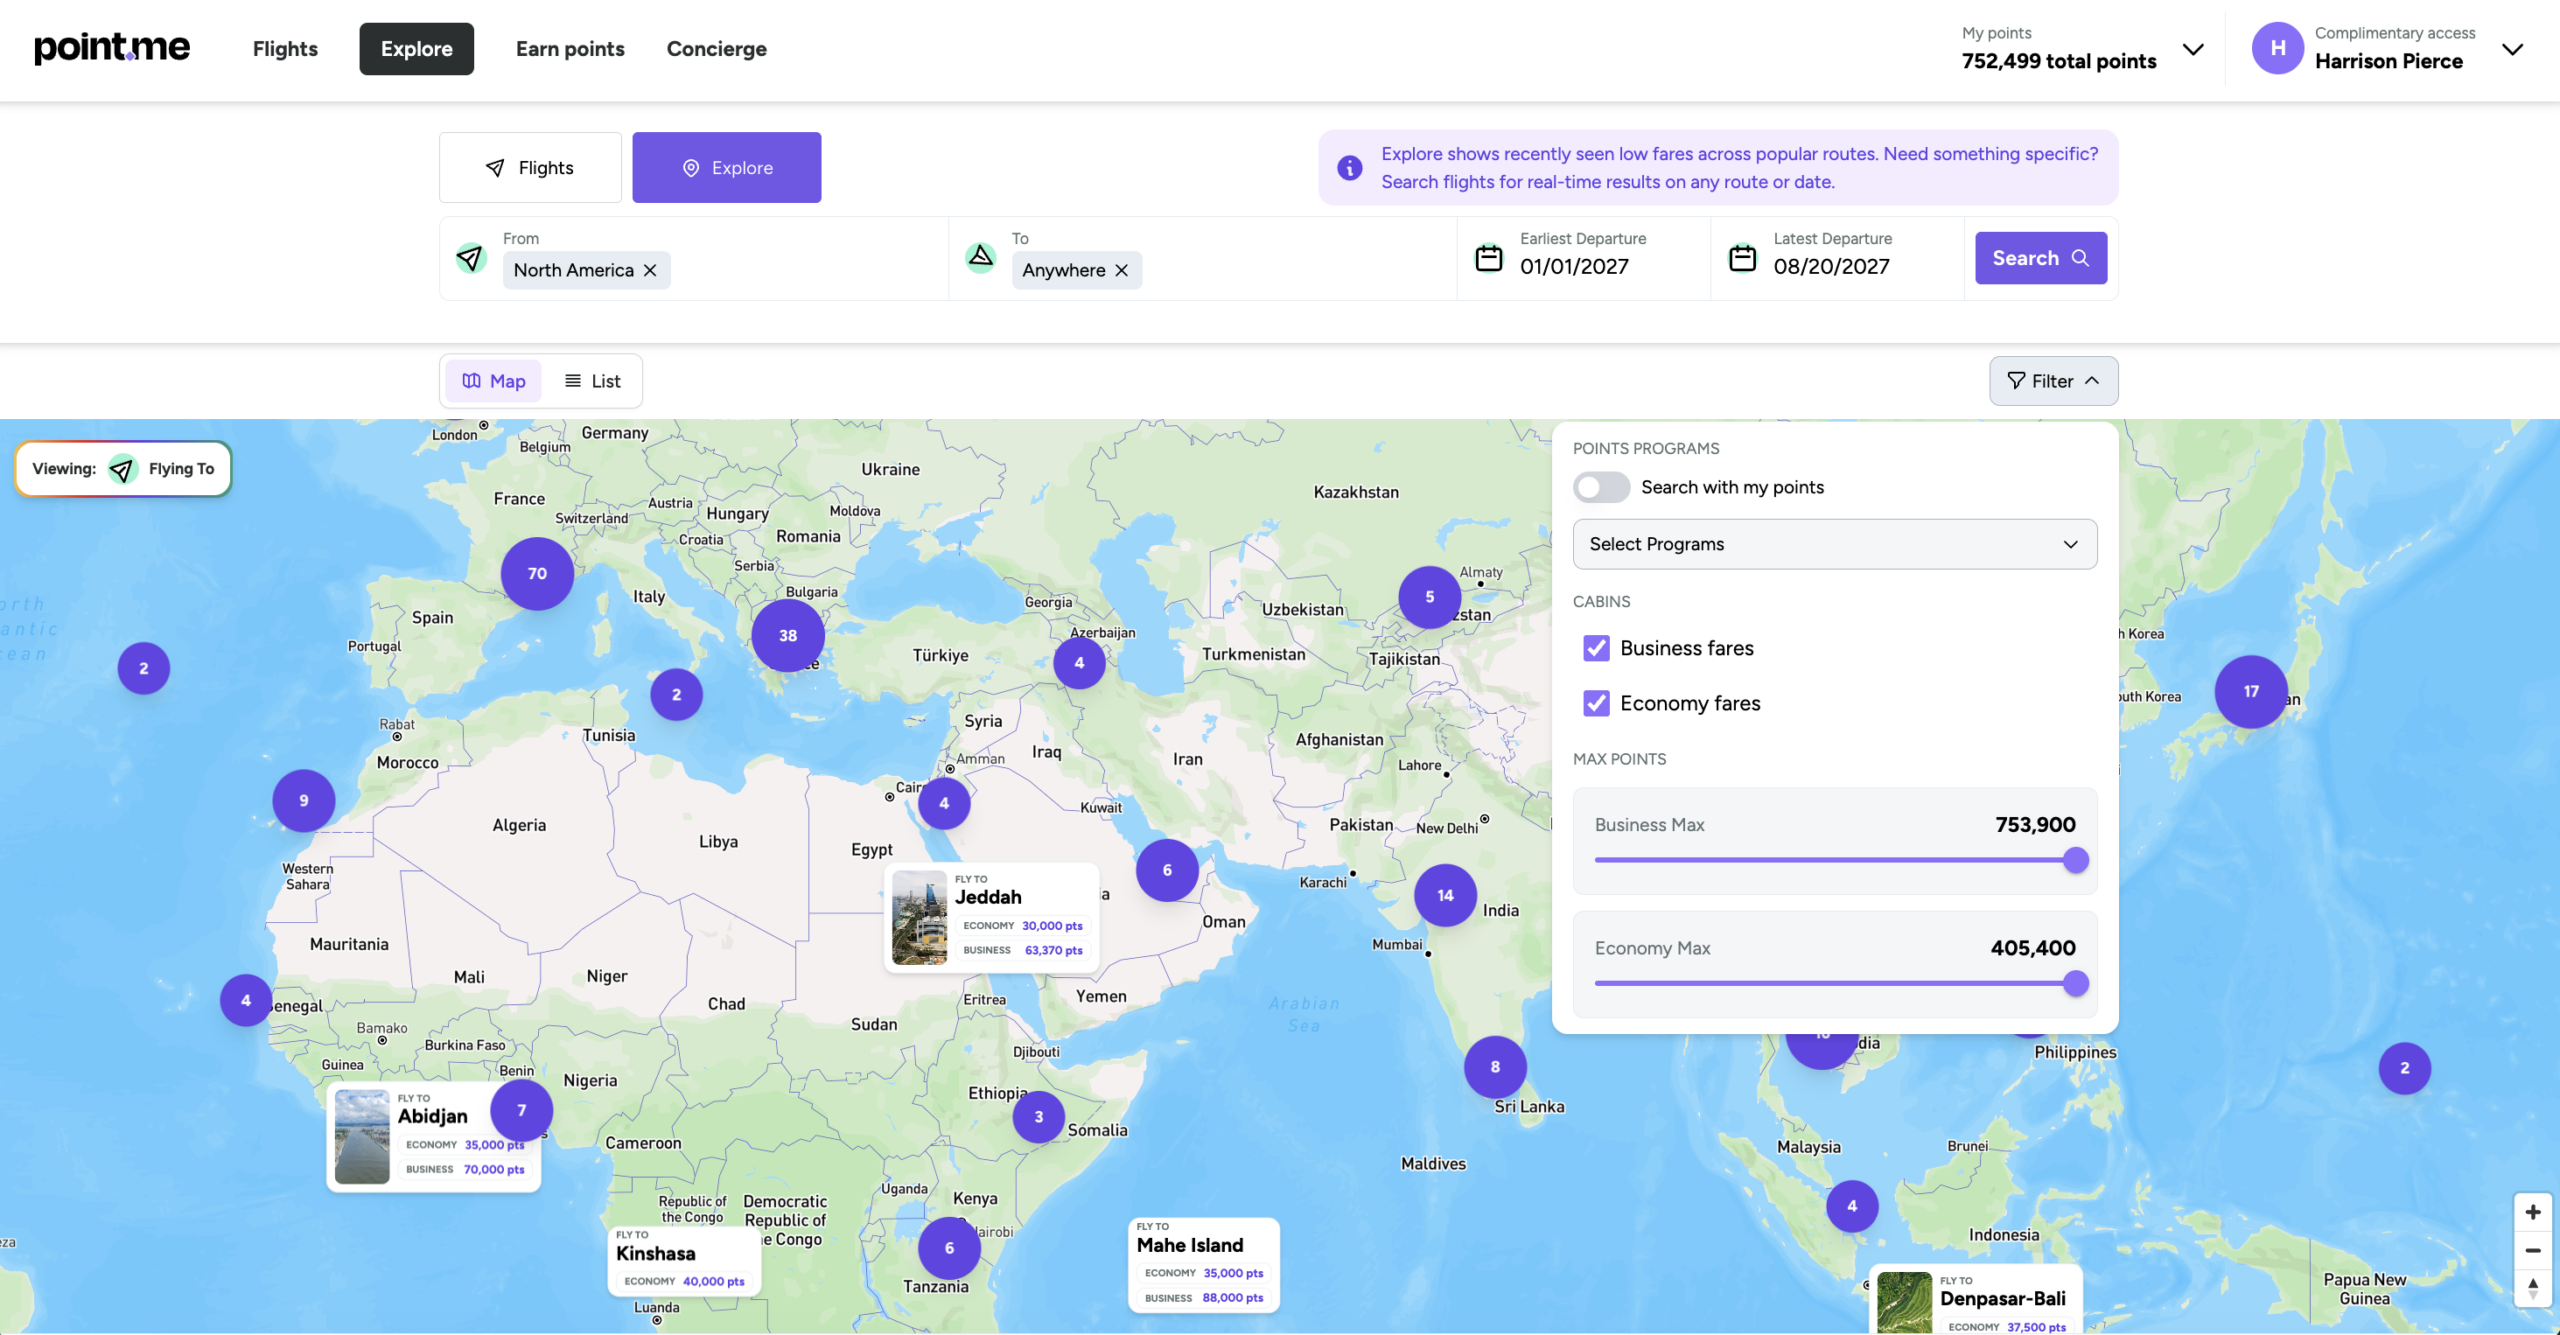
Task: Click the 8 cluster marker near Sri Lanka
Action: 1495,1067
